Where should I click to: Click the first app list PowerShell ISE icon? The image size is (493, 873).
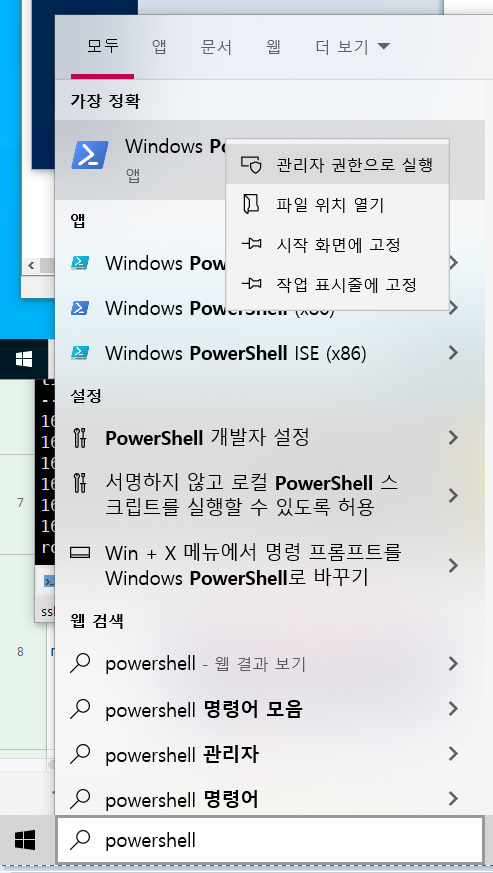(x=80, y=263)
